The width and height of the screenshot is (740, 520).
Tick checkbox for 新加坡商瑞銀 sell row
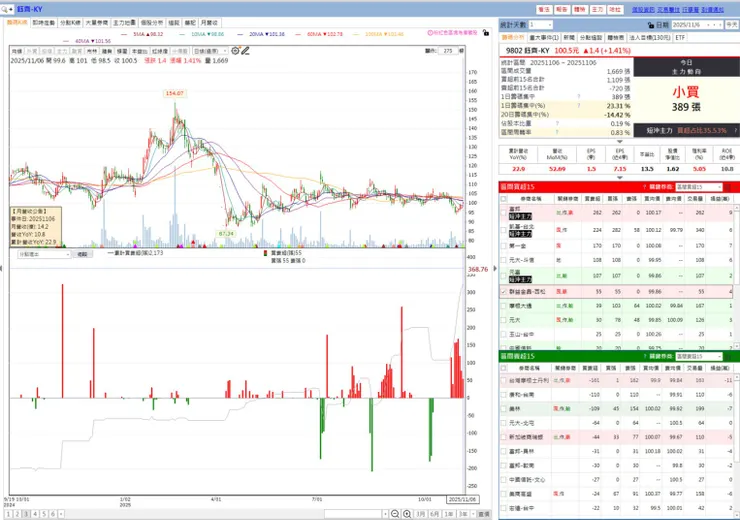click(504, 437)
